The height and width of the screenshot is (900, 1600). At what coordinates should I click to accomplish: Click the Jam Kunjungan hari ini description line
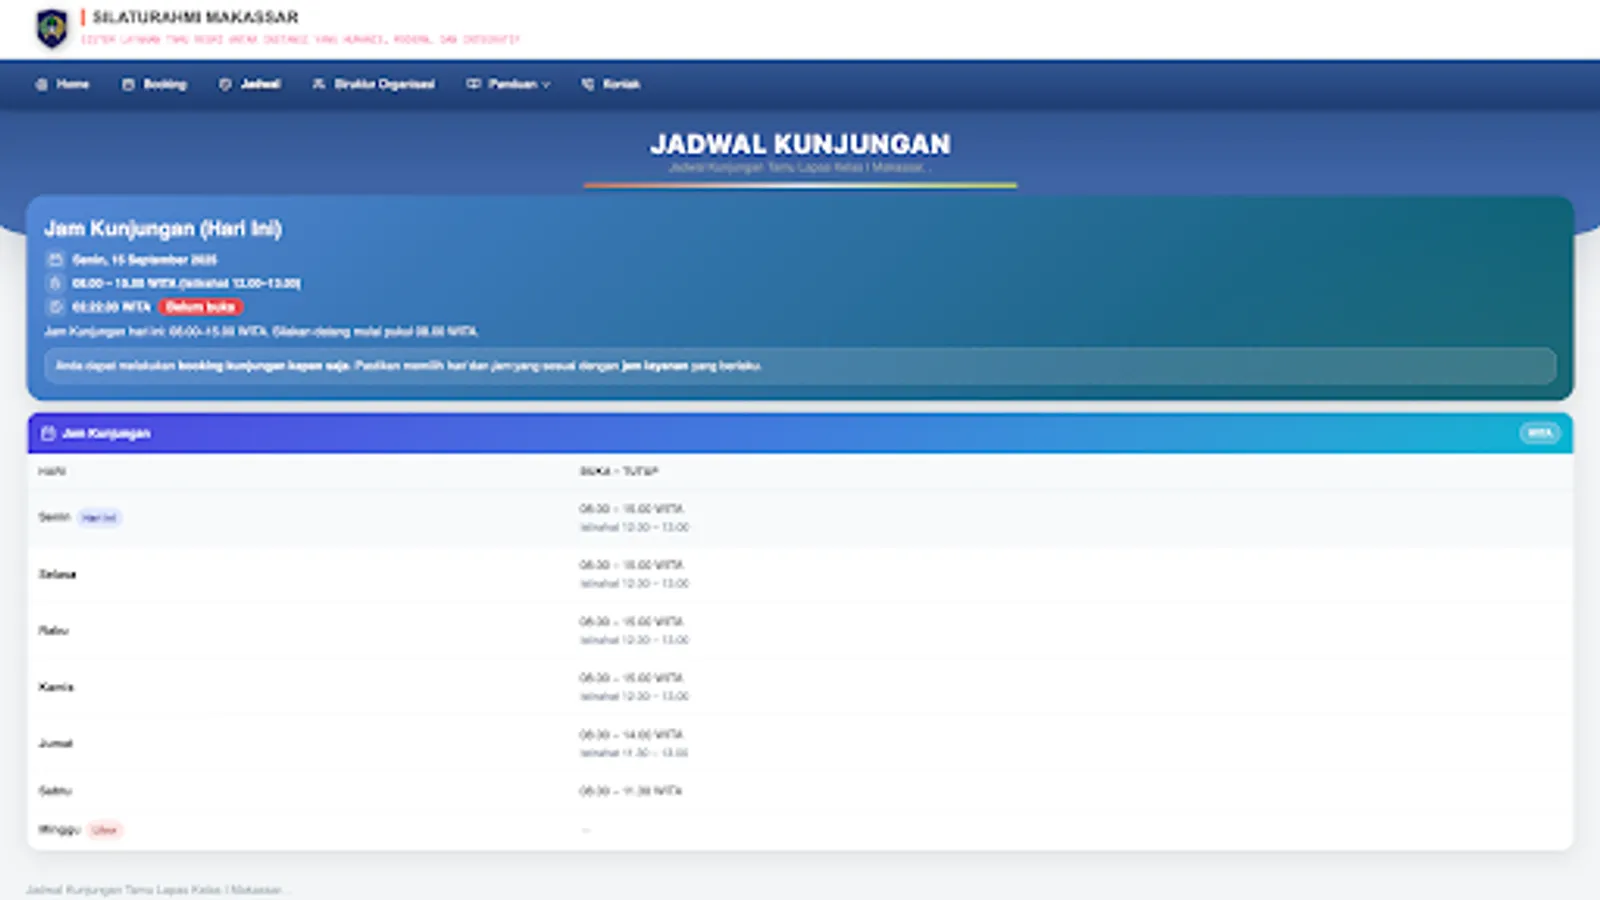tap(261, 332)
